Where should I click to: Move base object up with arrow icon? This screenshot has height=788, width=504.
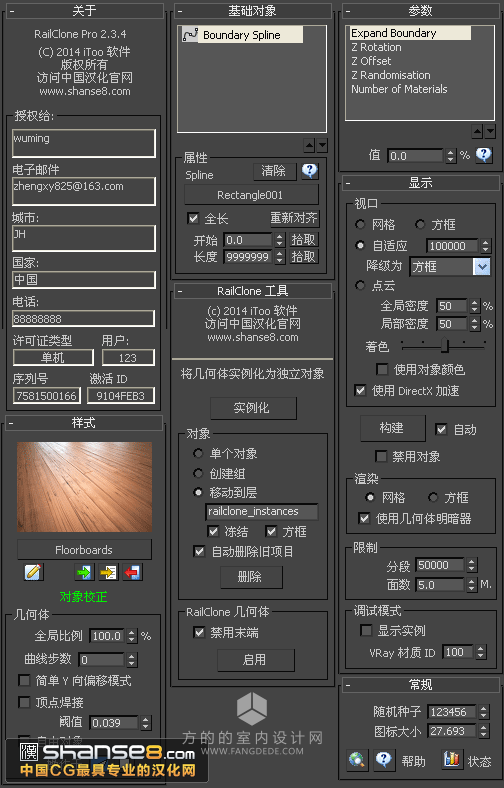(310, 146)
